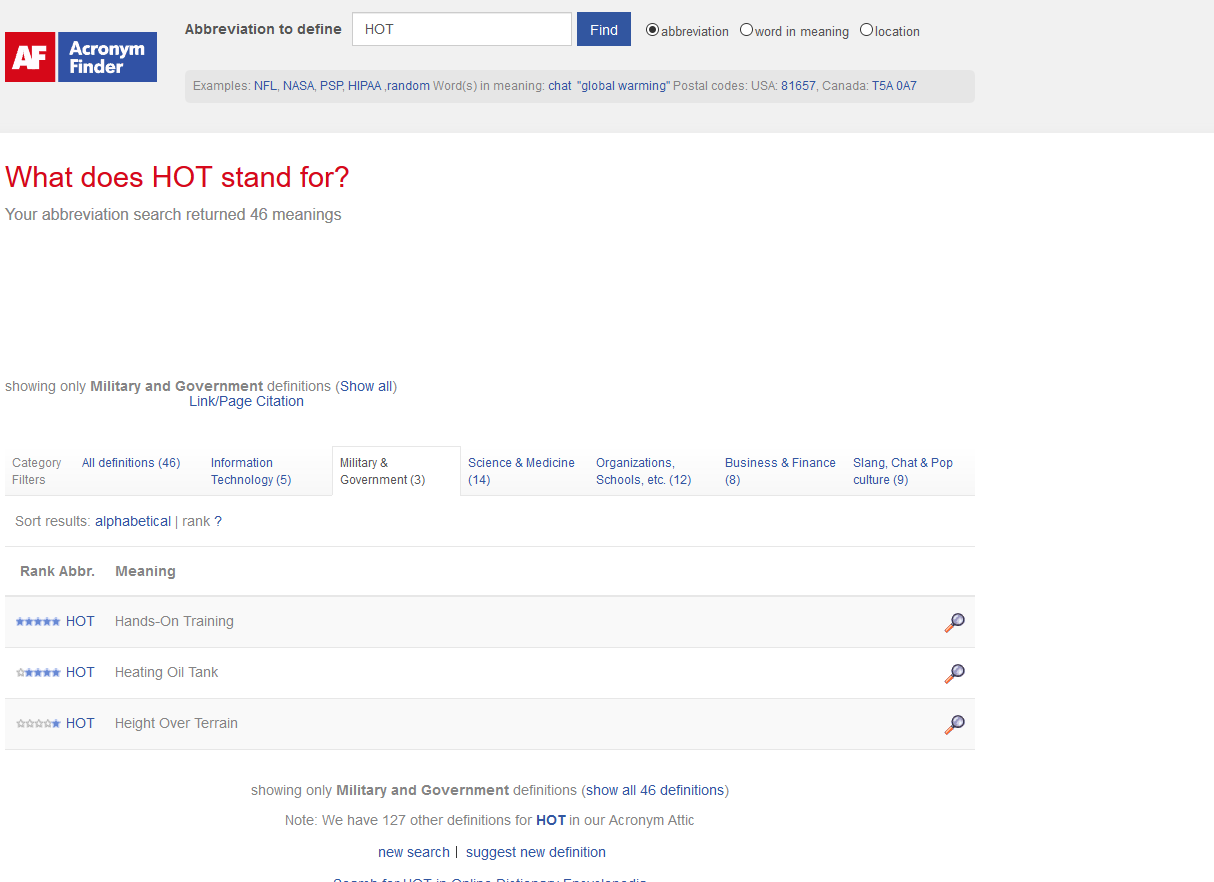Image resolution: width=1214 pixels, height=882 pixels.
Task: Click the Find button
Action: point(604,29)
